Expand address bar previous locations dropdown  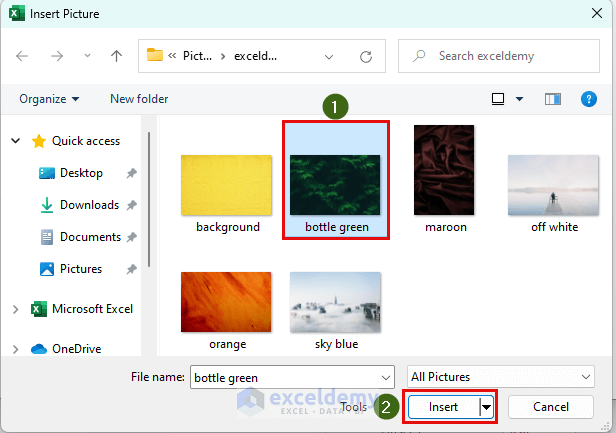(329, 57)
